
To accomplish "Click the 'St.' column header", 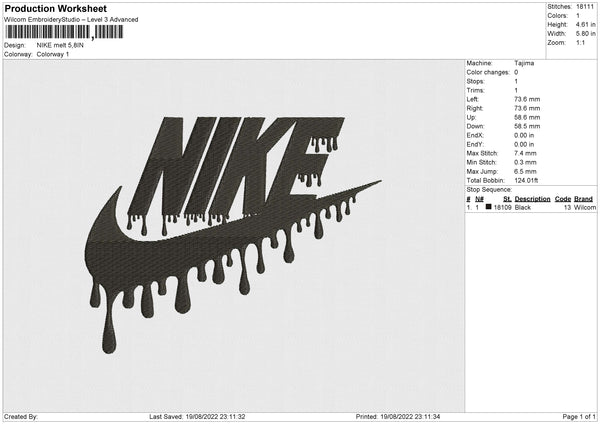I will pyautogui.click(x=507, y=199).
